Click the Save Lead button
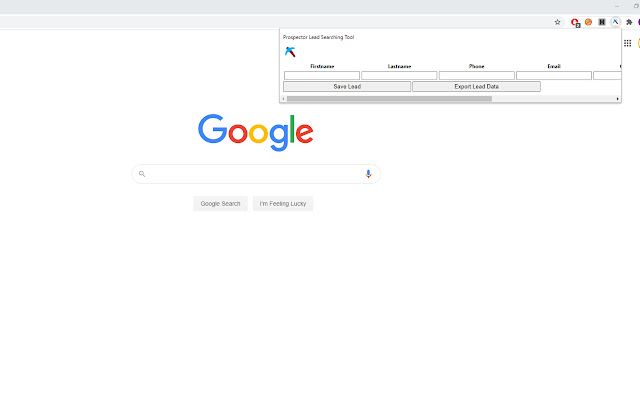640x400 pixels. point(347,87)
